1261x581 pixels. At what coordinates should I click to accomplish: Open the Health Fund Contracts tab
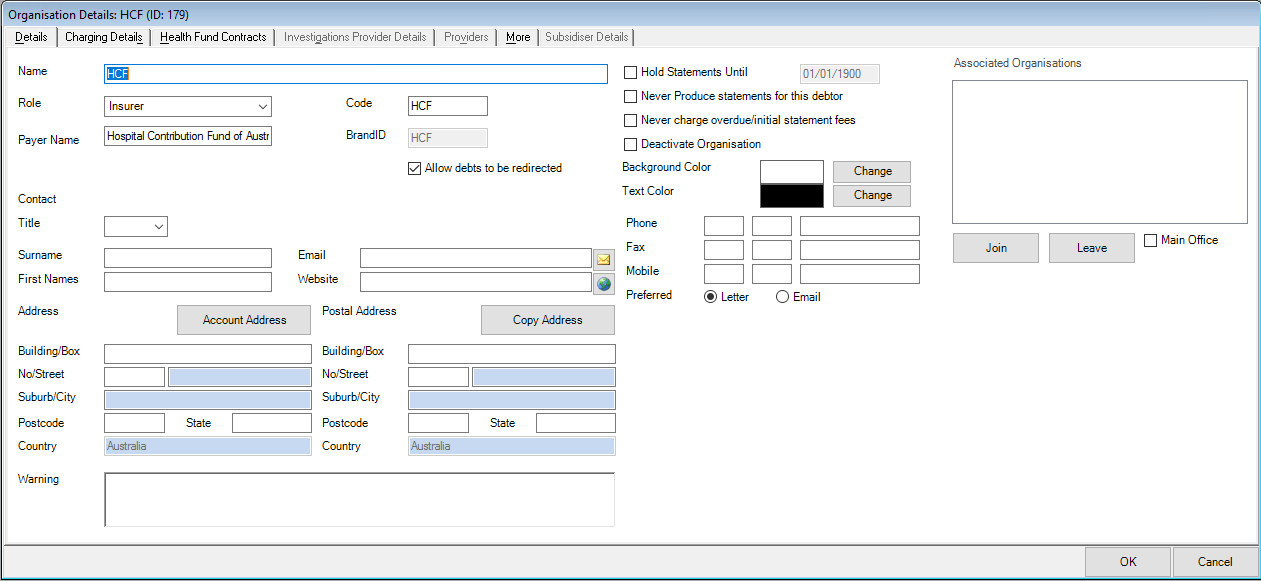pos(213,37)
